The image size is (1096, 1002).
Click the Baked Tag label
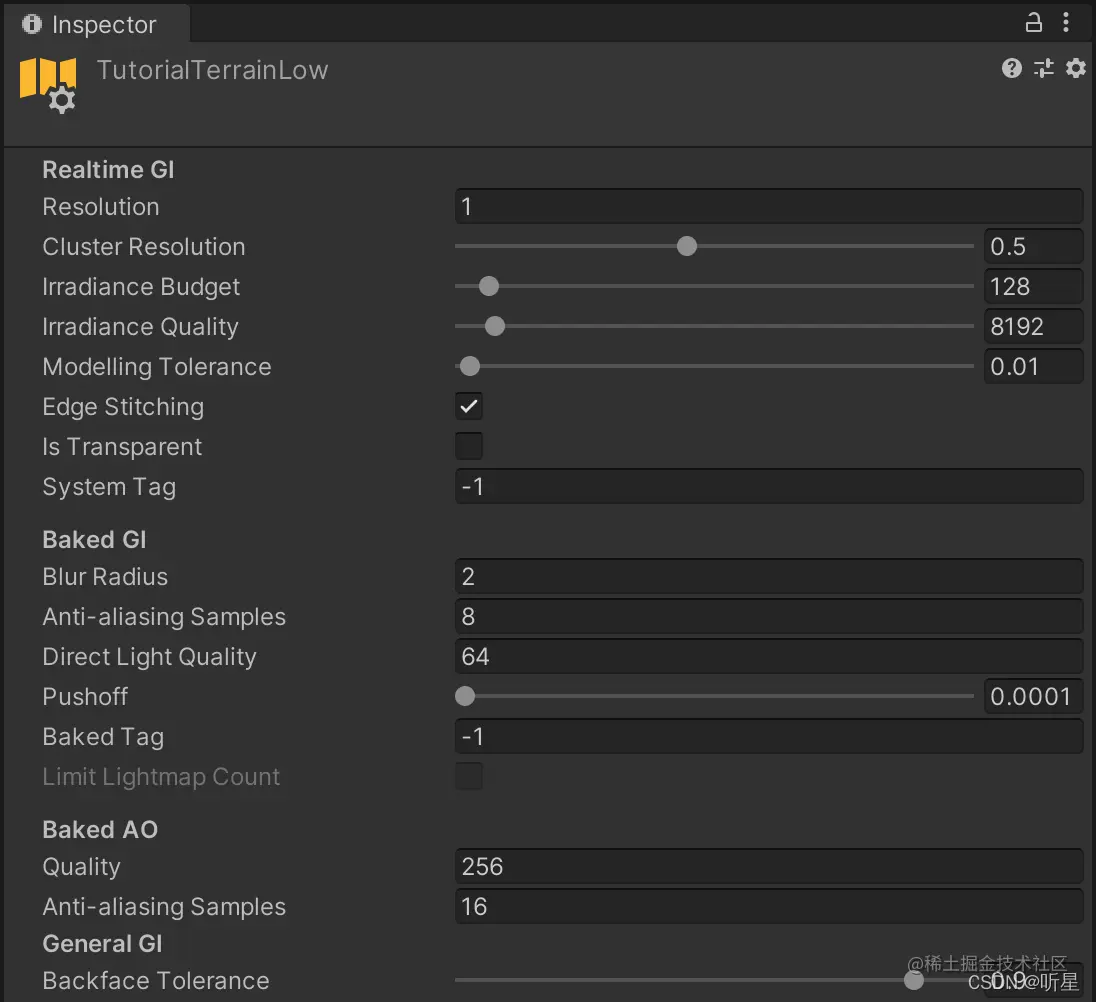click(x=103, y=737)
